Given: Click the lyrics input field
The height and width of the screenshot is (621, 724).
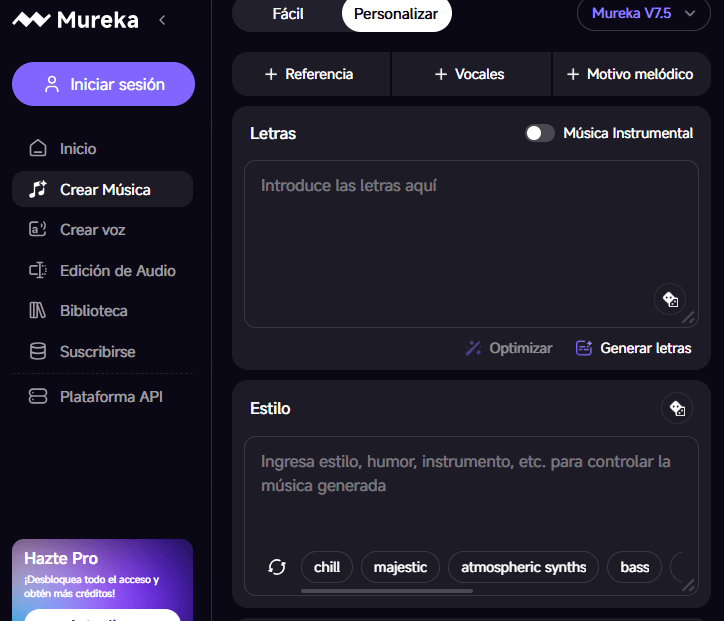Looking at the screenshot, I should pos(471,244).
